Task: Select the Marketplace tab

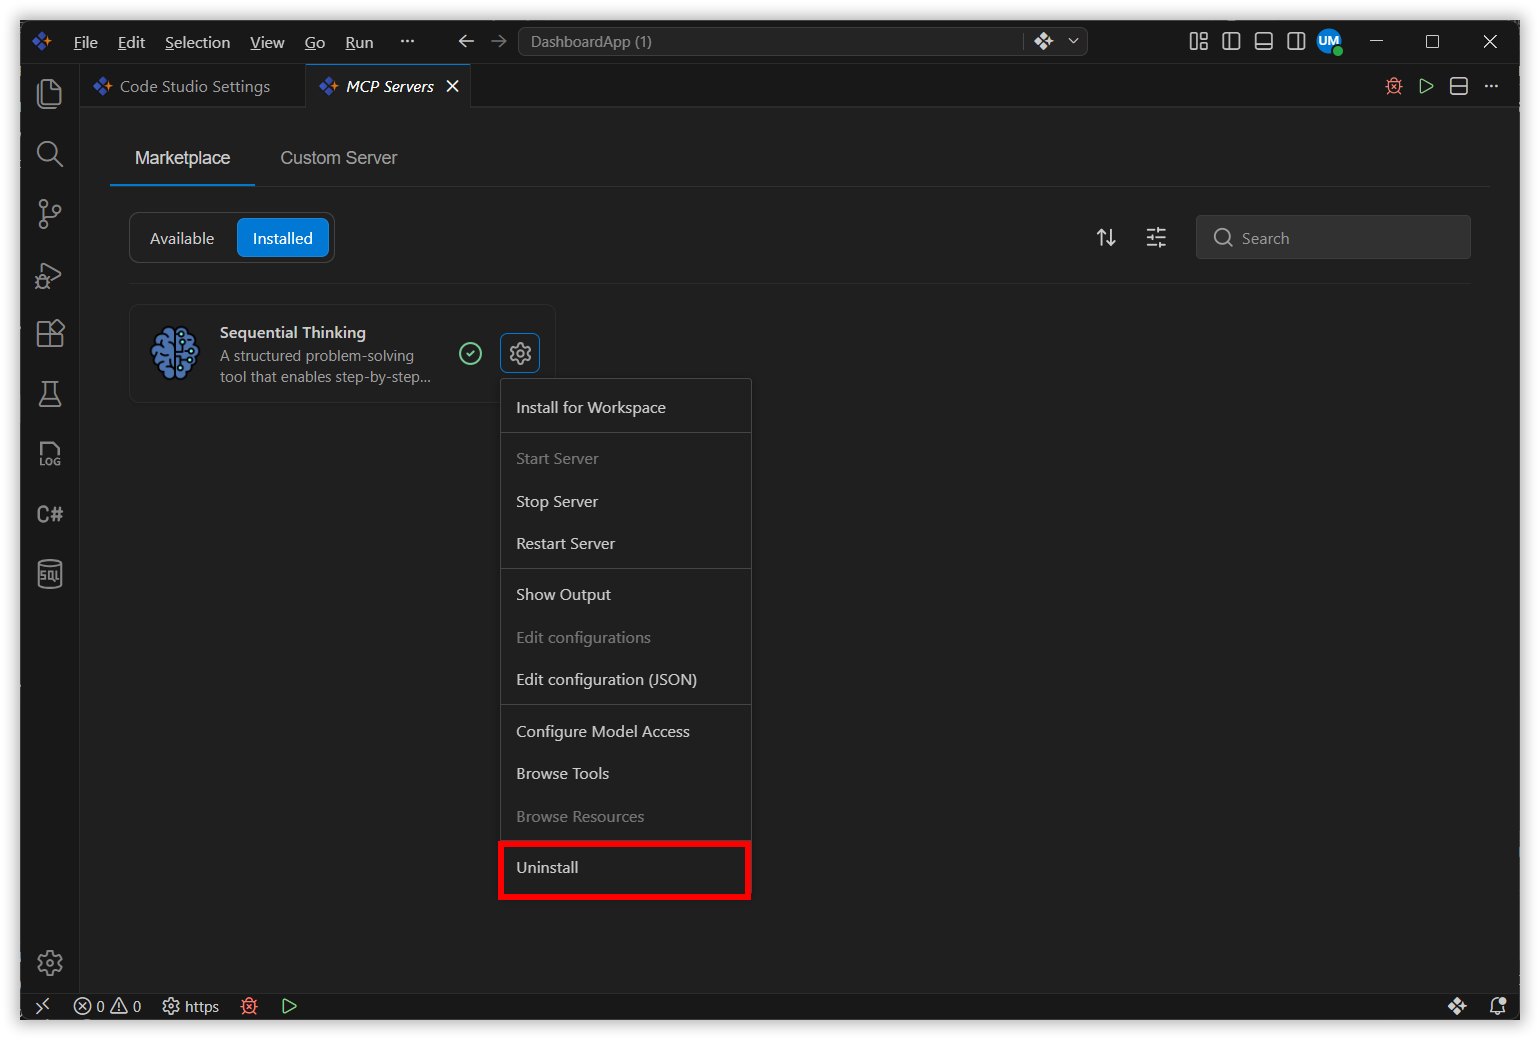Action: 182,158
